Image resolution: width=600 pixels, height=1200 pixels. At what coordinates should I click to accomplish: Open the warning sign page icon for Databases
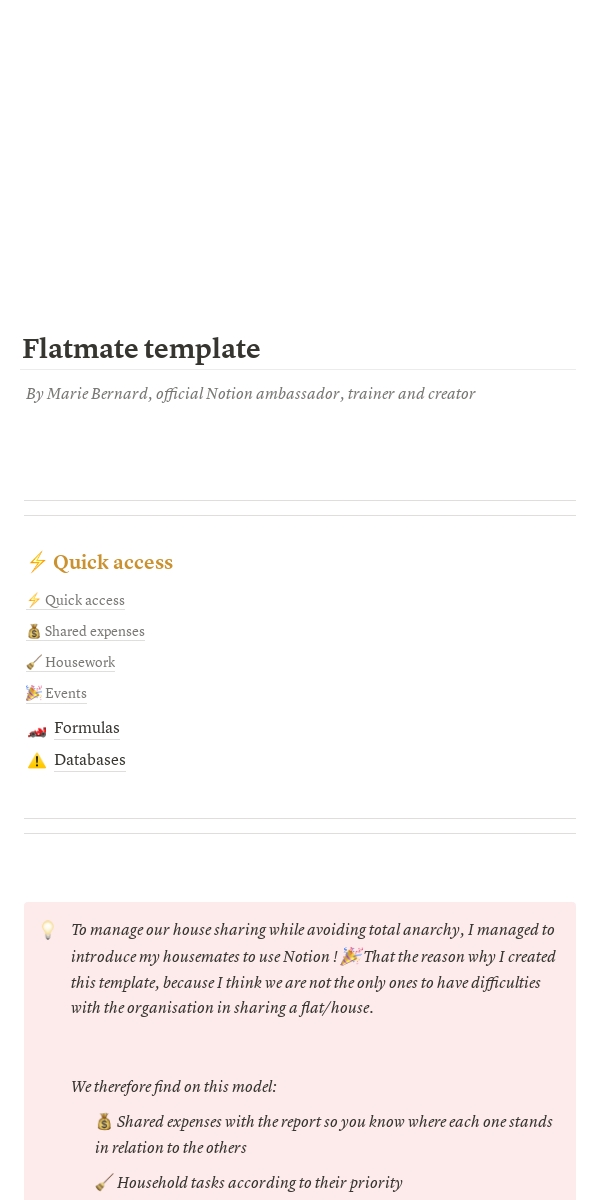coord(37,761)
